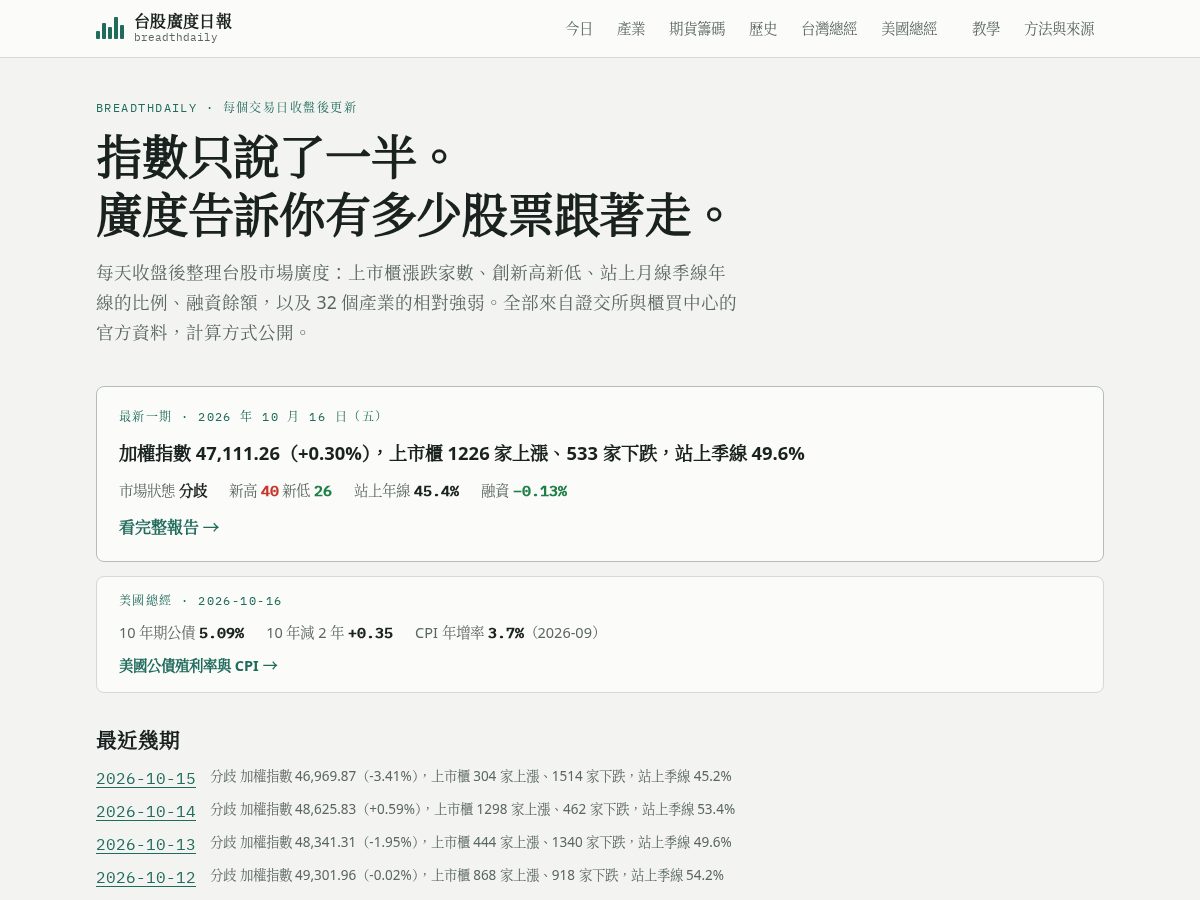Click the 市場狀態 分歧 label

click(163, 491)
